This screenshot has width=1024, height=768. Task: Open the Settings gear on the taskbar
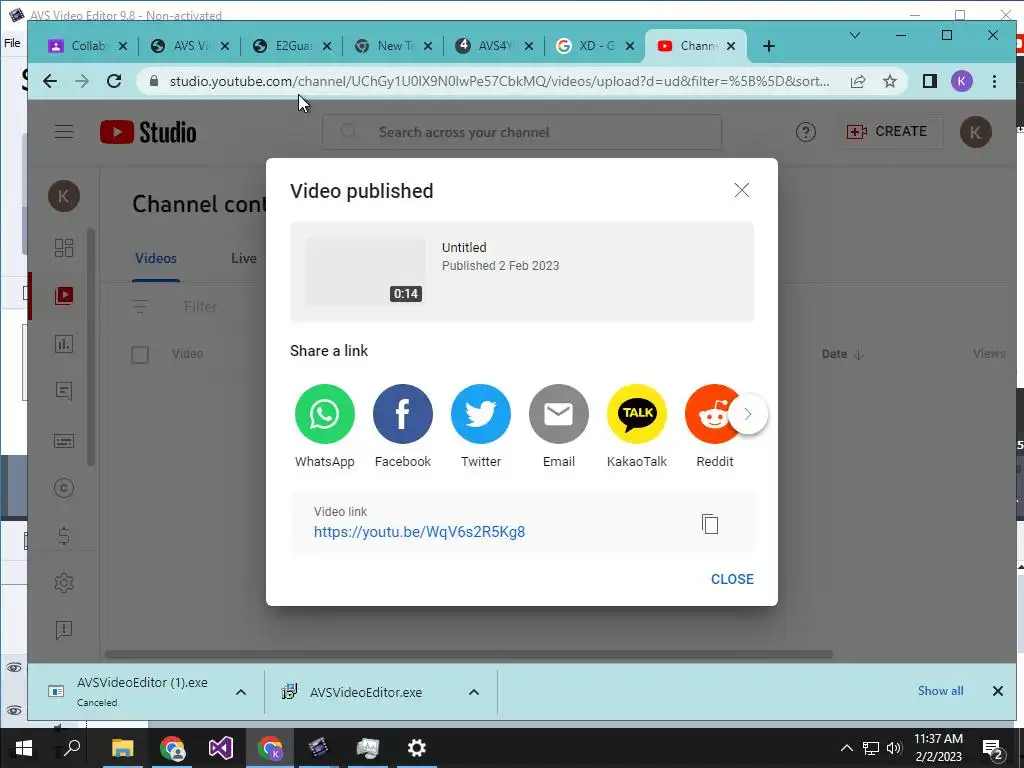tap(417, 748)
